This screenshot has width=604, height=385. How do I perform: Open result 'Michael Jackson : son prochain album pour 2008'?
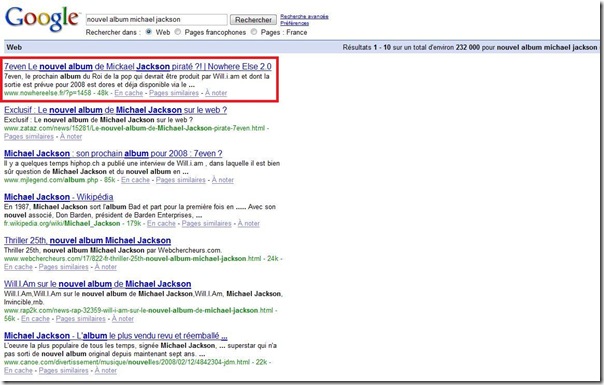click(113, 153)
